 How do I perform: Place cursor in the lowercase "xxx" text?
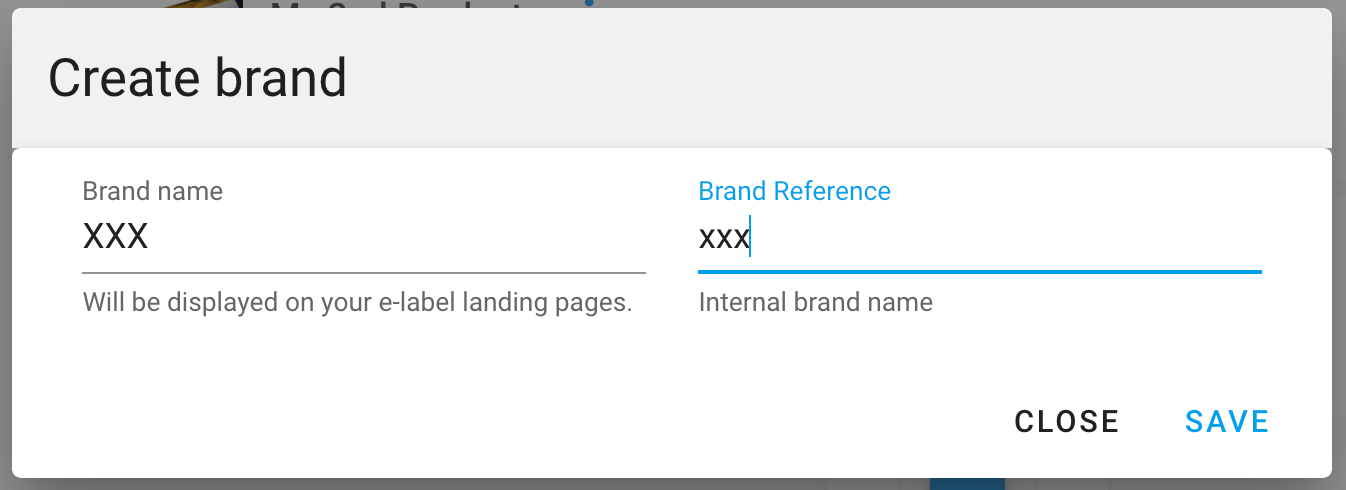click(x=723, y=238)
